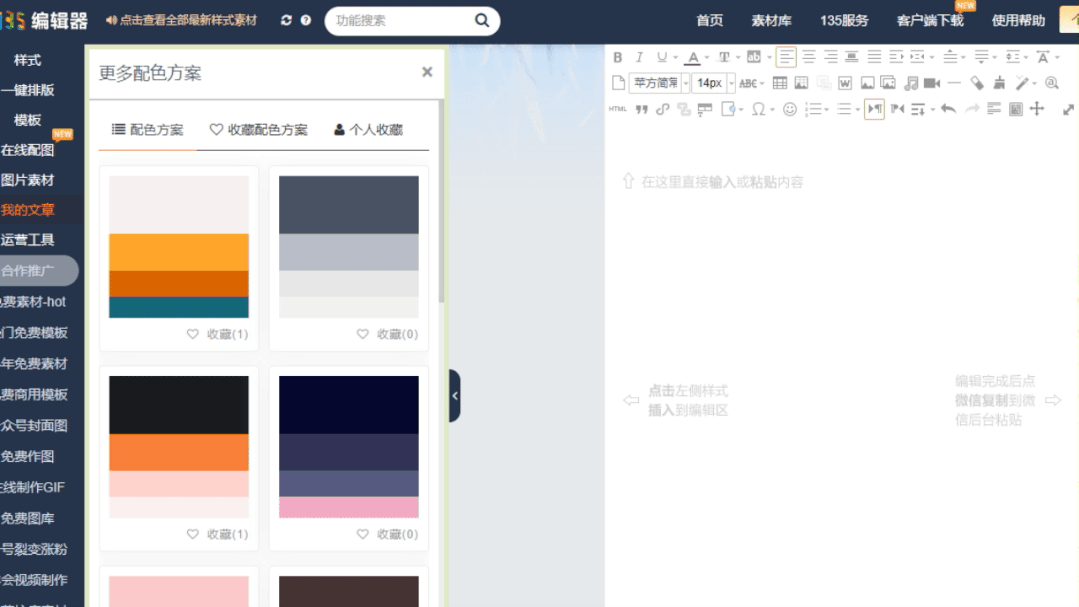This screenshot has width=1079, height=607.
Task: Open 素材库 in top navigation
Action: tap(771, 21)
